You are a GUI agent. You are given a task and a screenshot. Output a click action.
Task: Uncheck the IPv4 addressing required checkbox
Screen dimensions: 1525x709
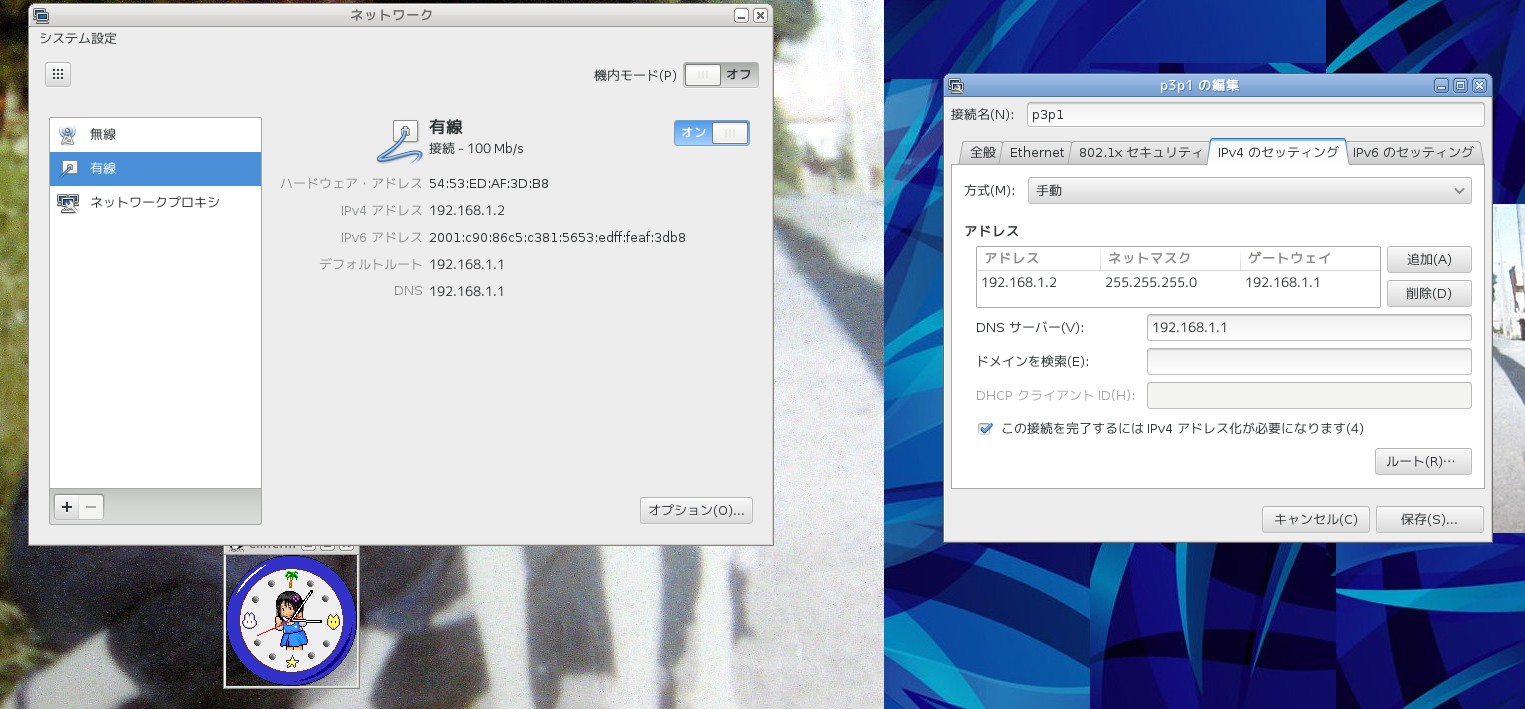click(x=986, y=428)
